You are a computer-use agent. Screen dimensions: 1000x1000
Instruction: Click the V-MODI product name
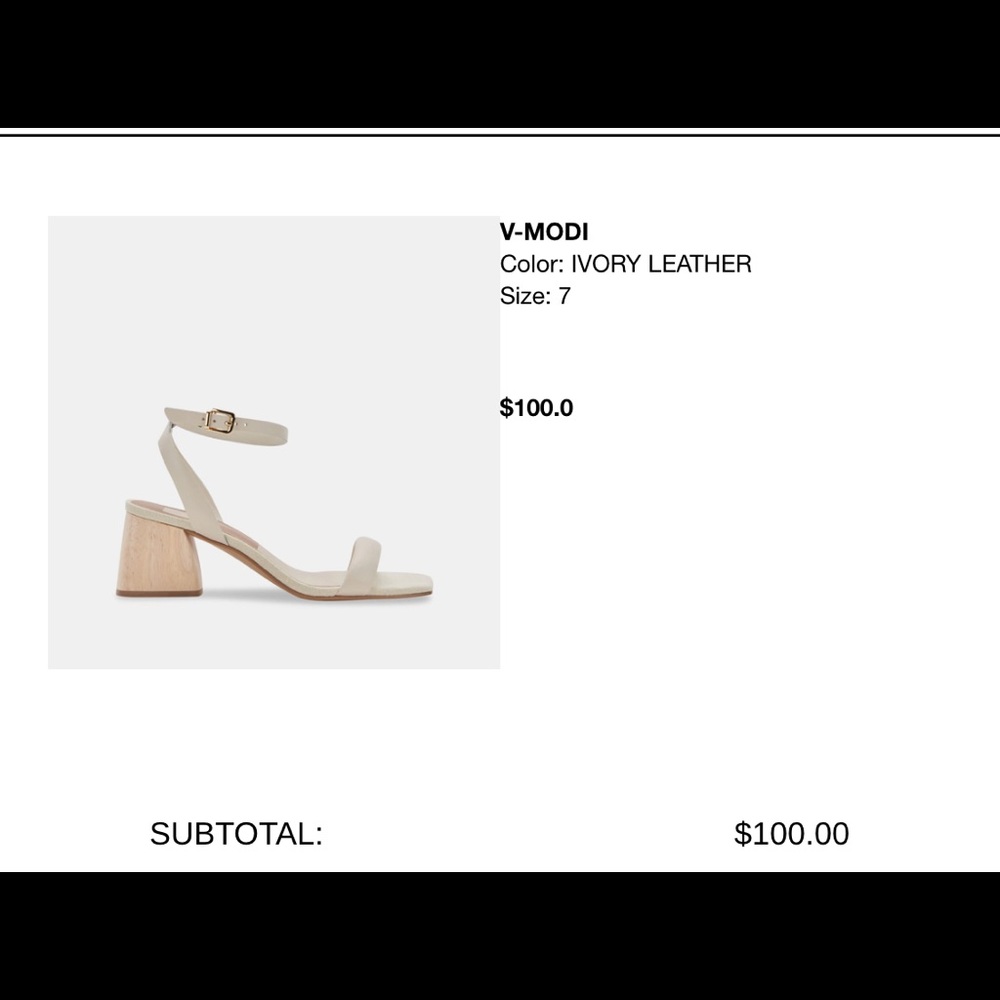click(544, 232)
